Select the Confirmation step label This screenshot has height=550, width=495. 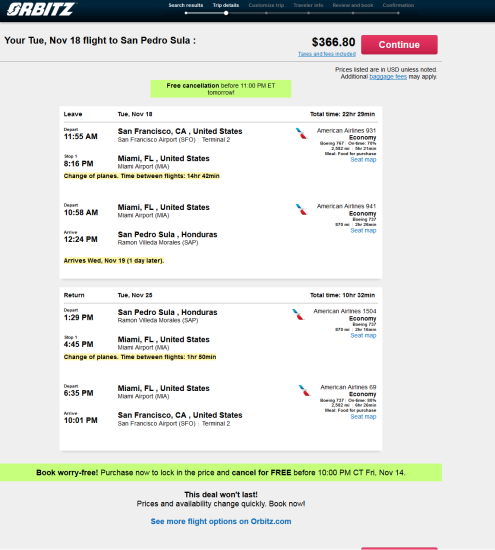[x=398, y=5]
